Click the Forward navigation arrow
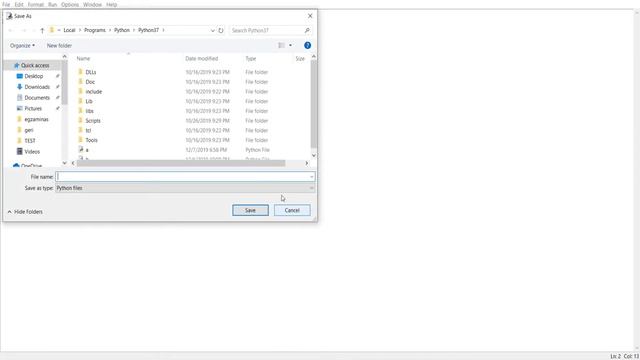 coord(24,31)
